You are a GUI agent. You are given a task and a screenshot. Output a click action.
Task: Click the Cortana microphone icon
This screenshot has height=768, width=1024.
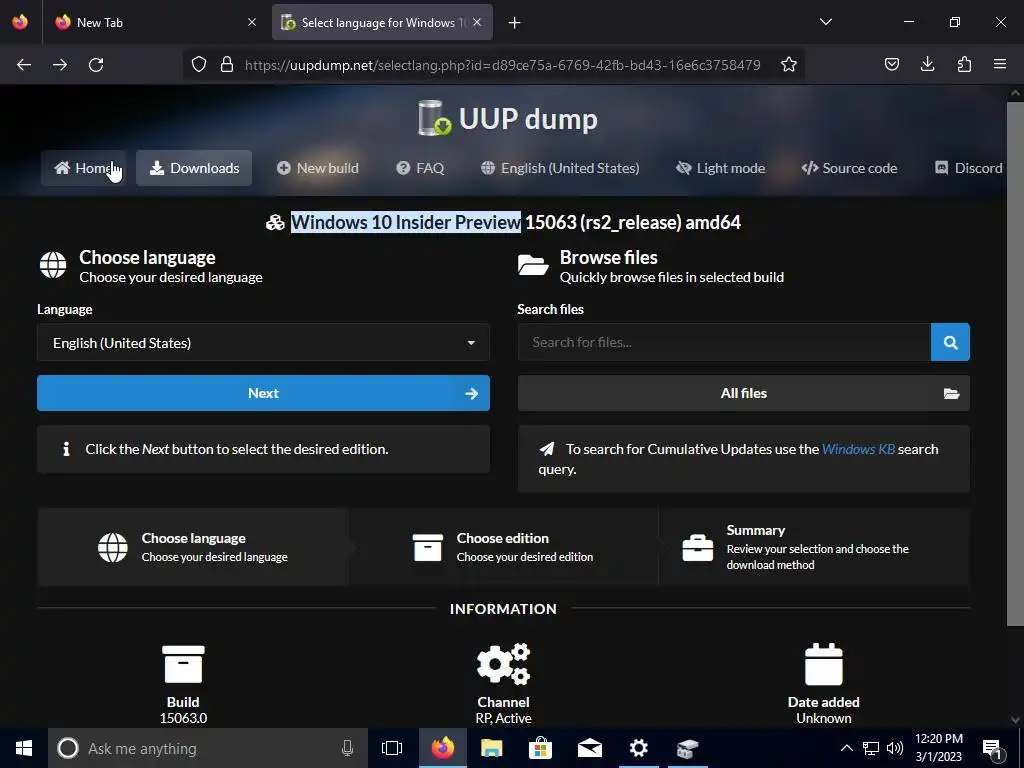[x=347, y=748]
